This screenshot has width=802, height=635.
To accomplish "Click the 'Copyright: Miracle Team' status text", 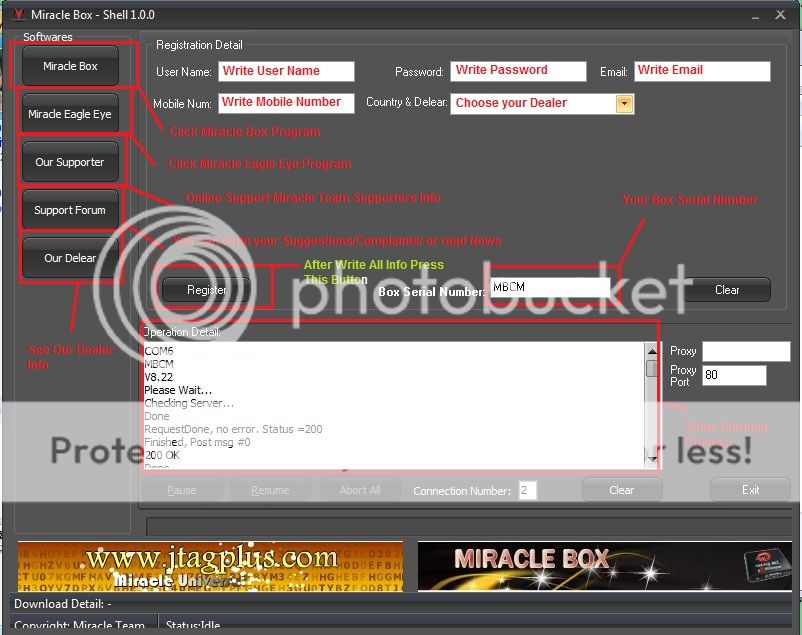I will (79, 625).
